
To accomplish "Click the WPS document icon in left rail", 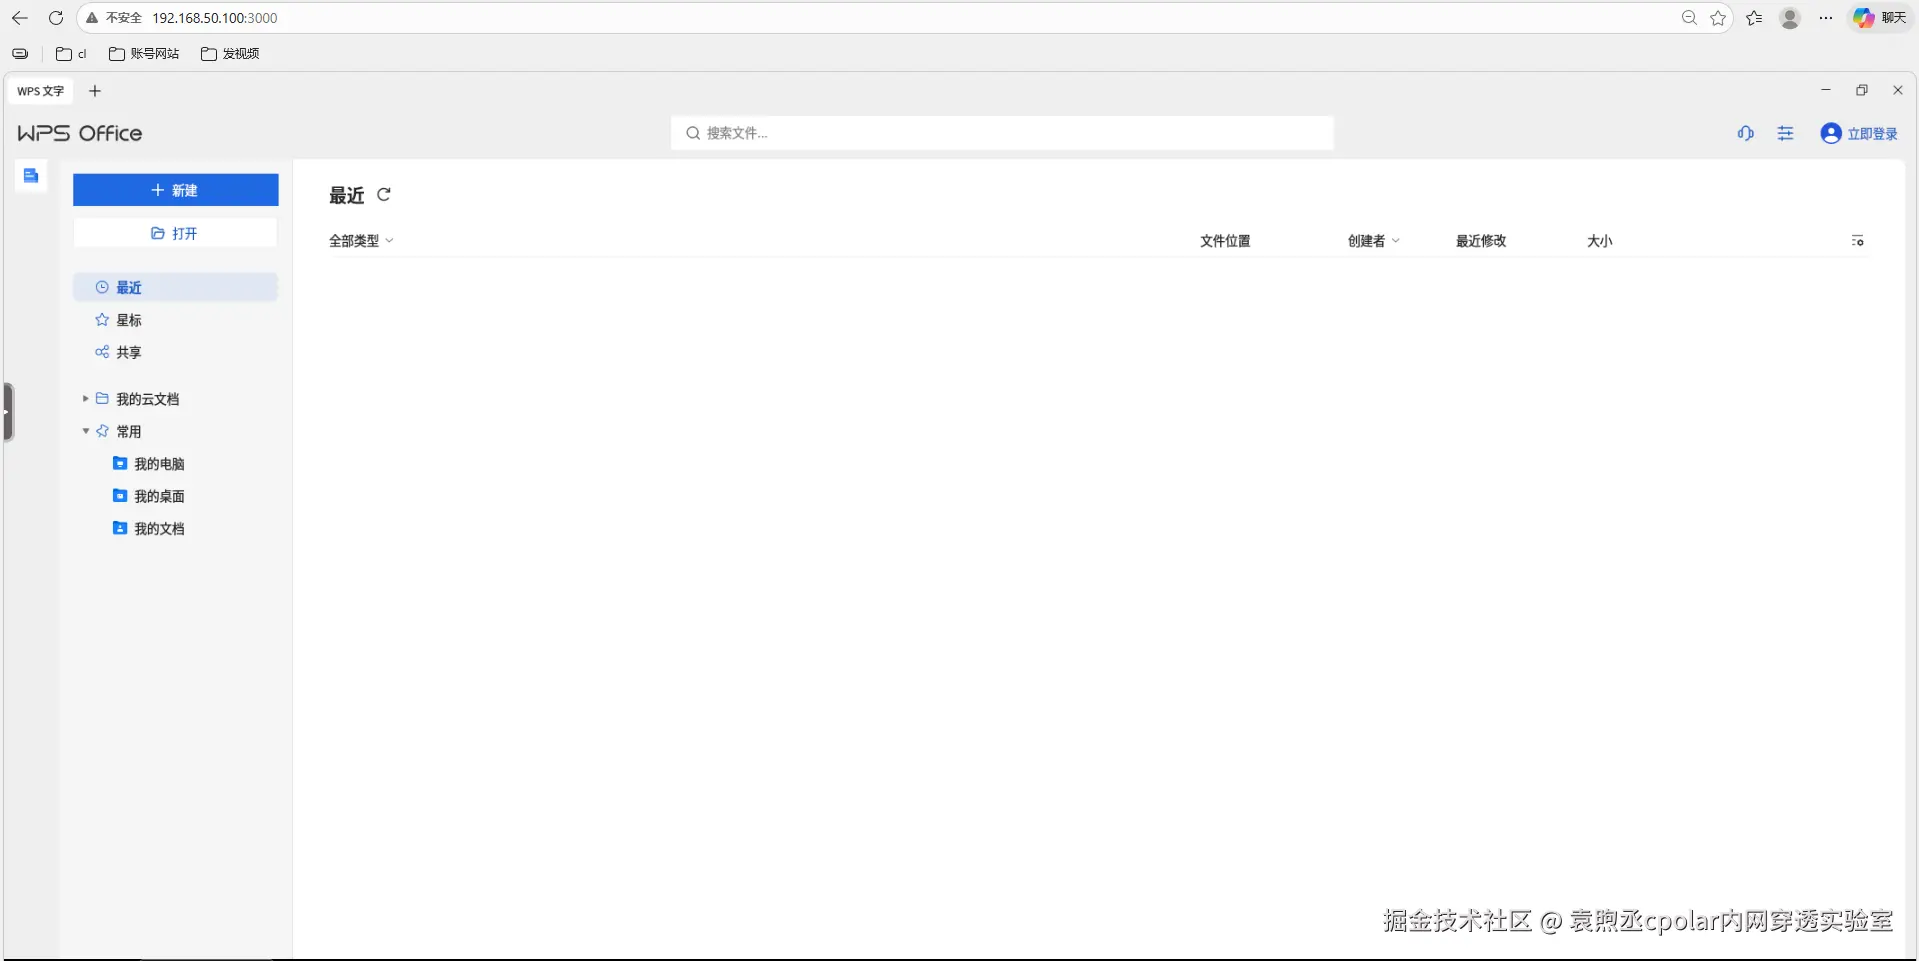I will click(31, 176).
